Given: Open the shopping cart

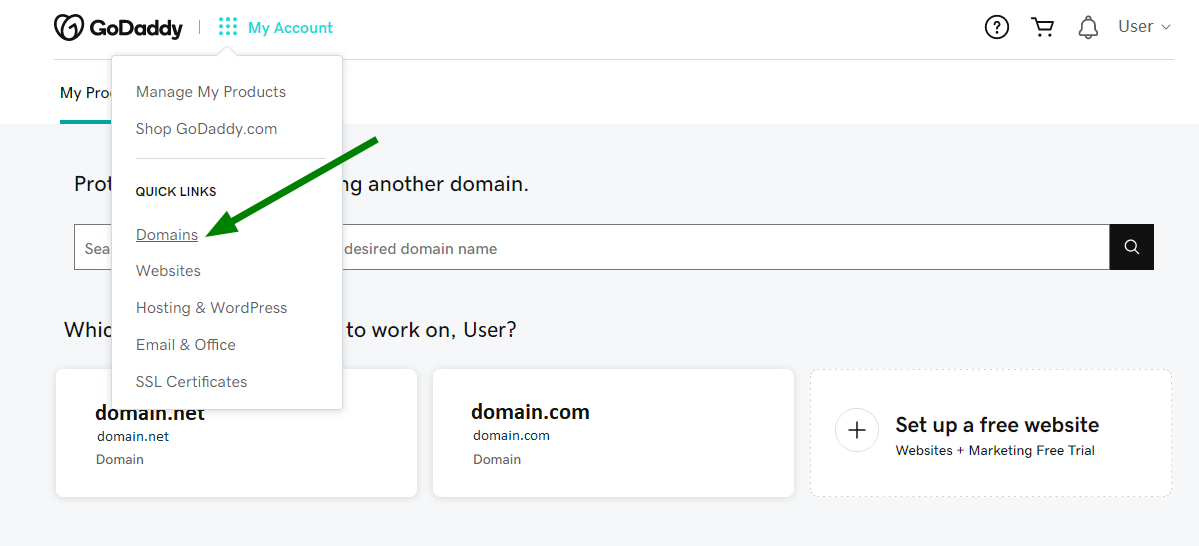Looking at the screenshot, I should (1043, 27).
